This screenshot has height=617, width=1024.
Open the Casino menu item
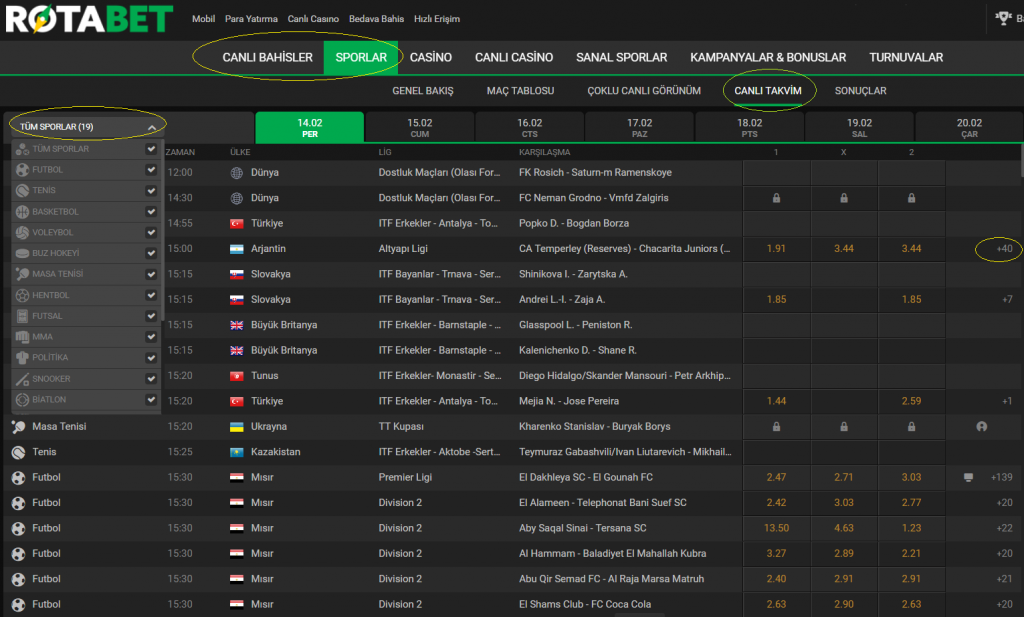click(430, 57)
